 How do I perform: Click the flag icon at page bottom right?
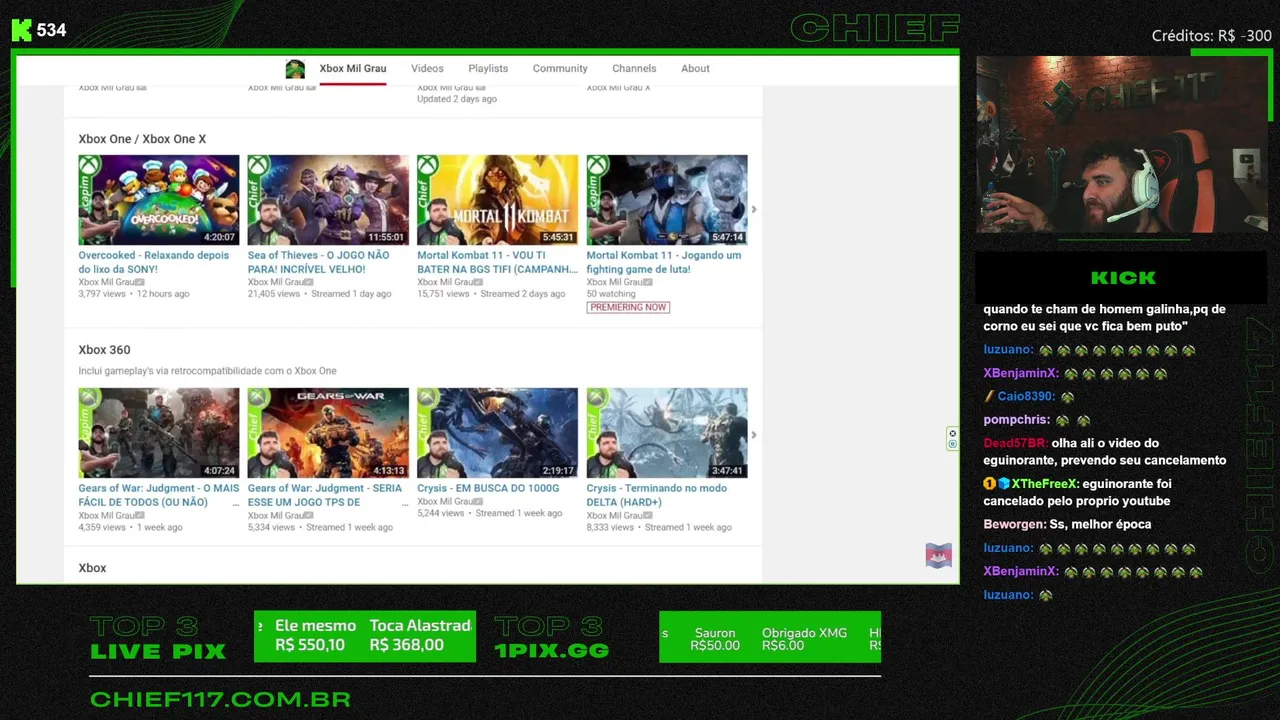point(938,555)
